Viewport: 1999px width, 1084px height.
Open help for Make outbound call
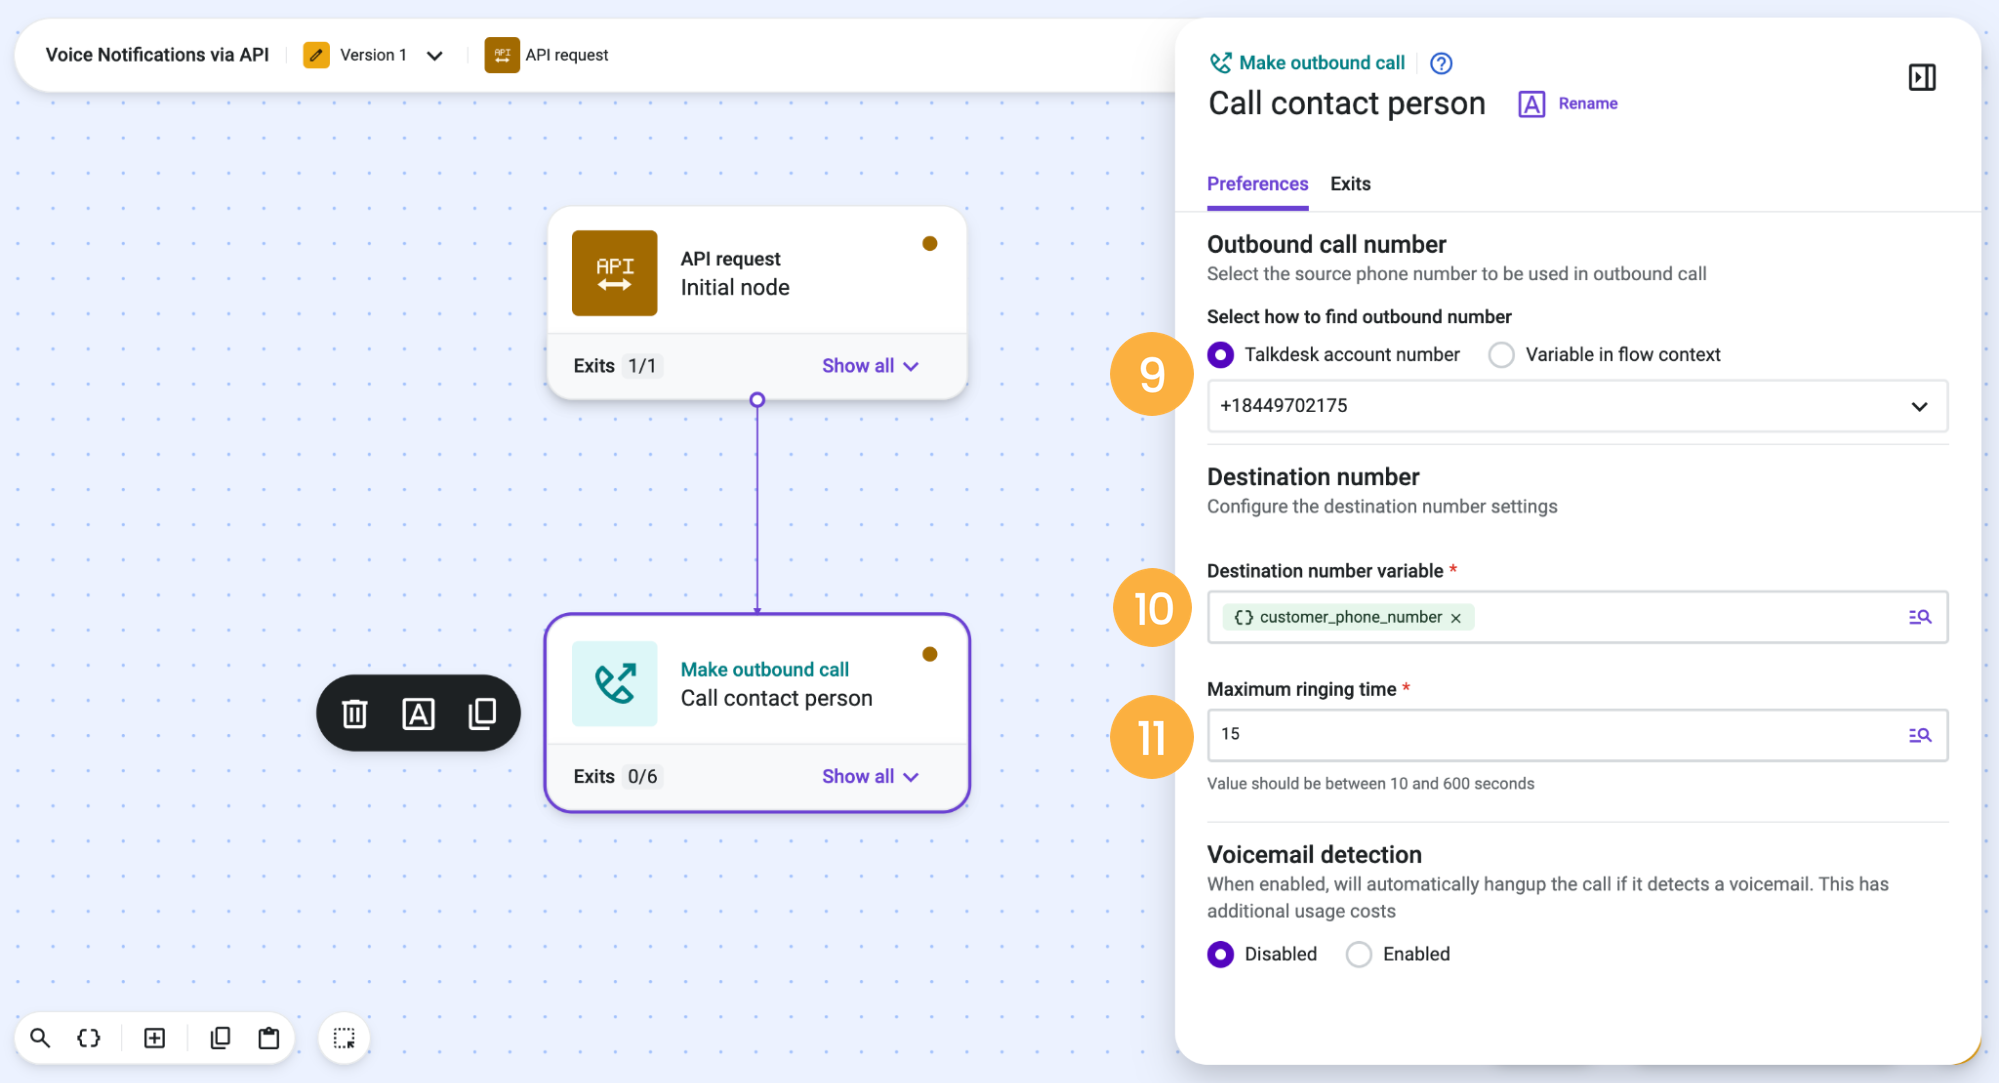tap(1440, 63)
